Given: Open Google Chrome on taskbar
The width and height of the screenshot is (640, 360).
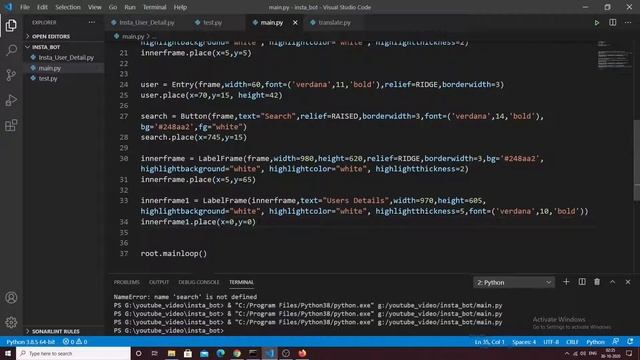Looking at the screenshot, I should (237, 353).
